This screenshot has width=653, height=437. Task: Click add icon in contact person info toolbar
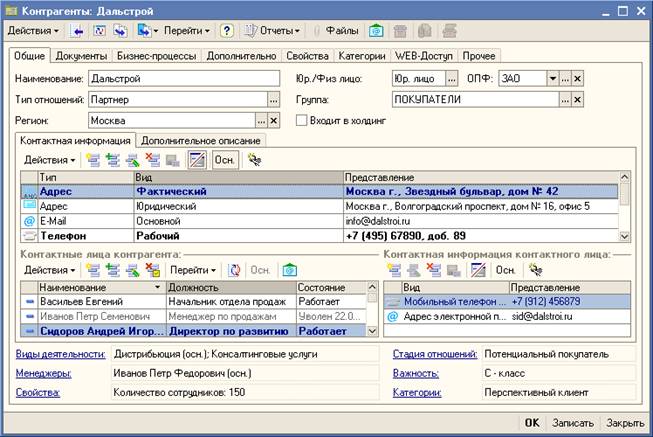394,270
